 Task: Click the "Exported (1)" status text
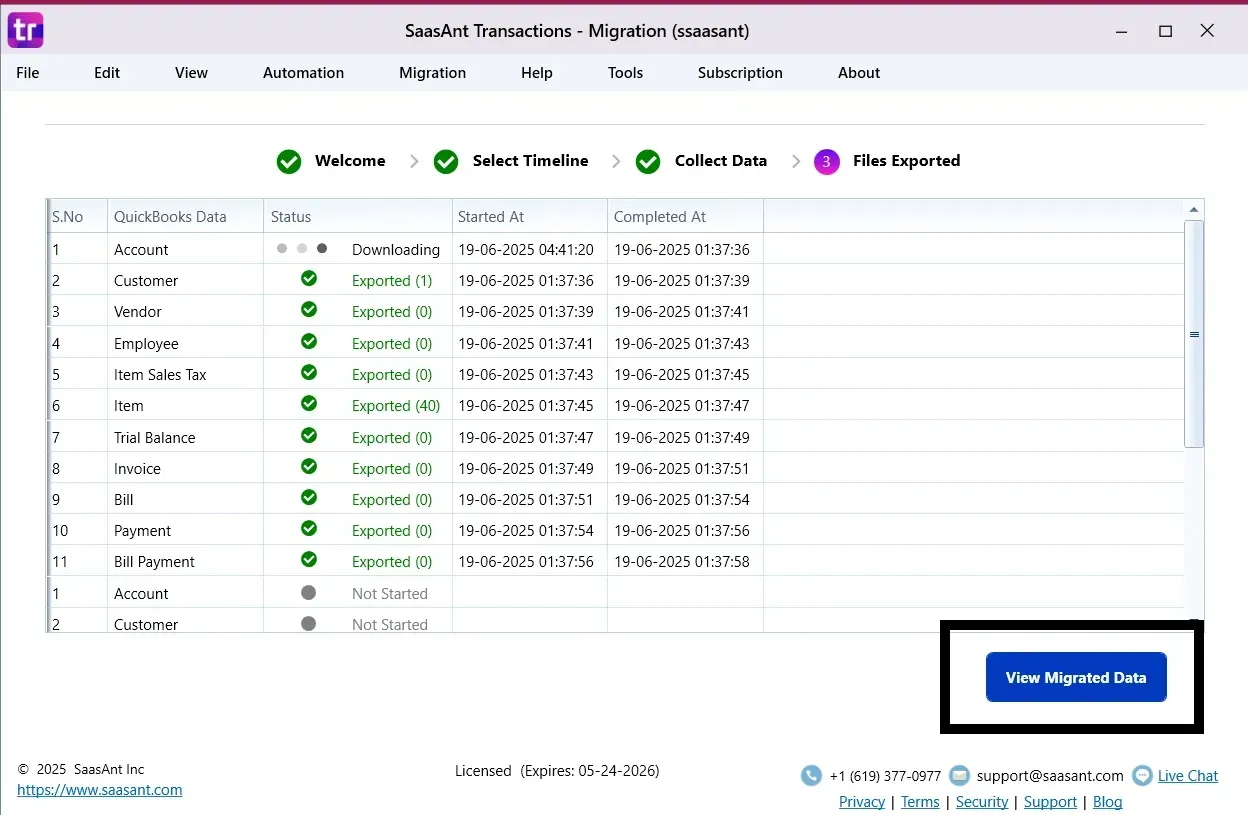coord(392,281)
